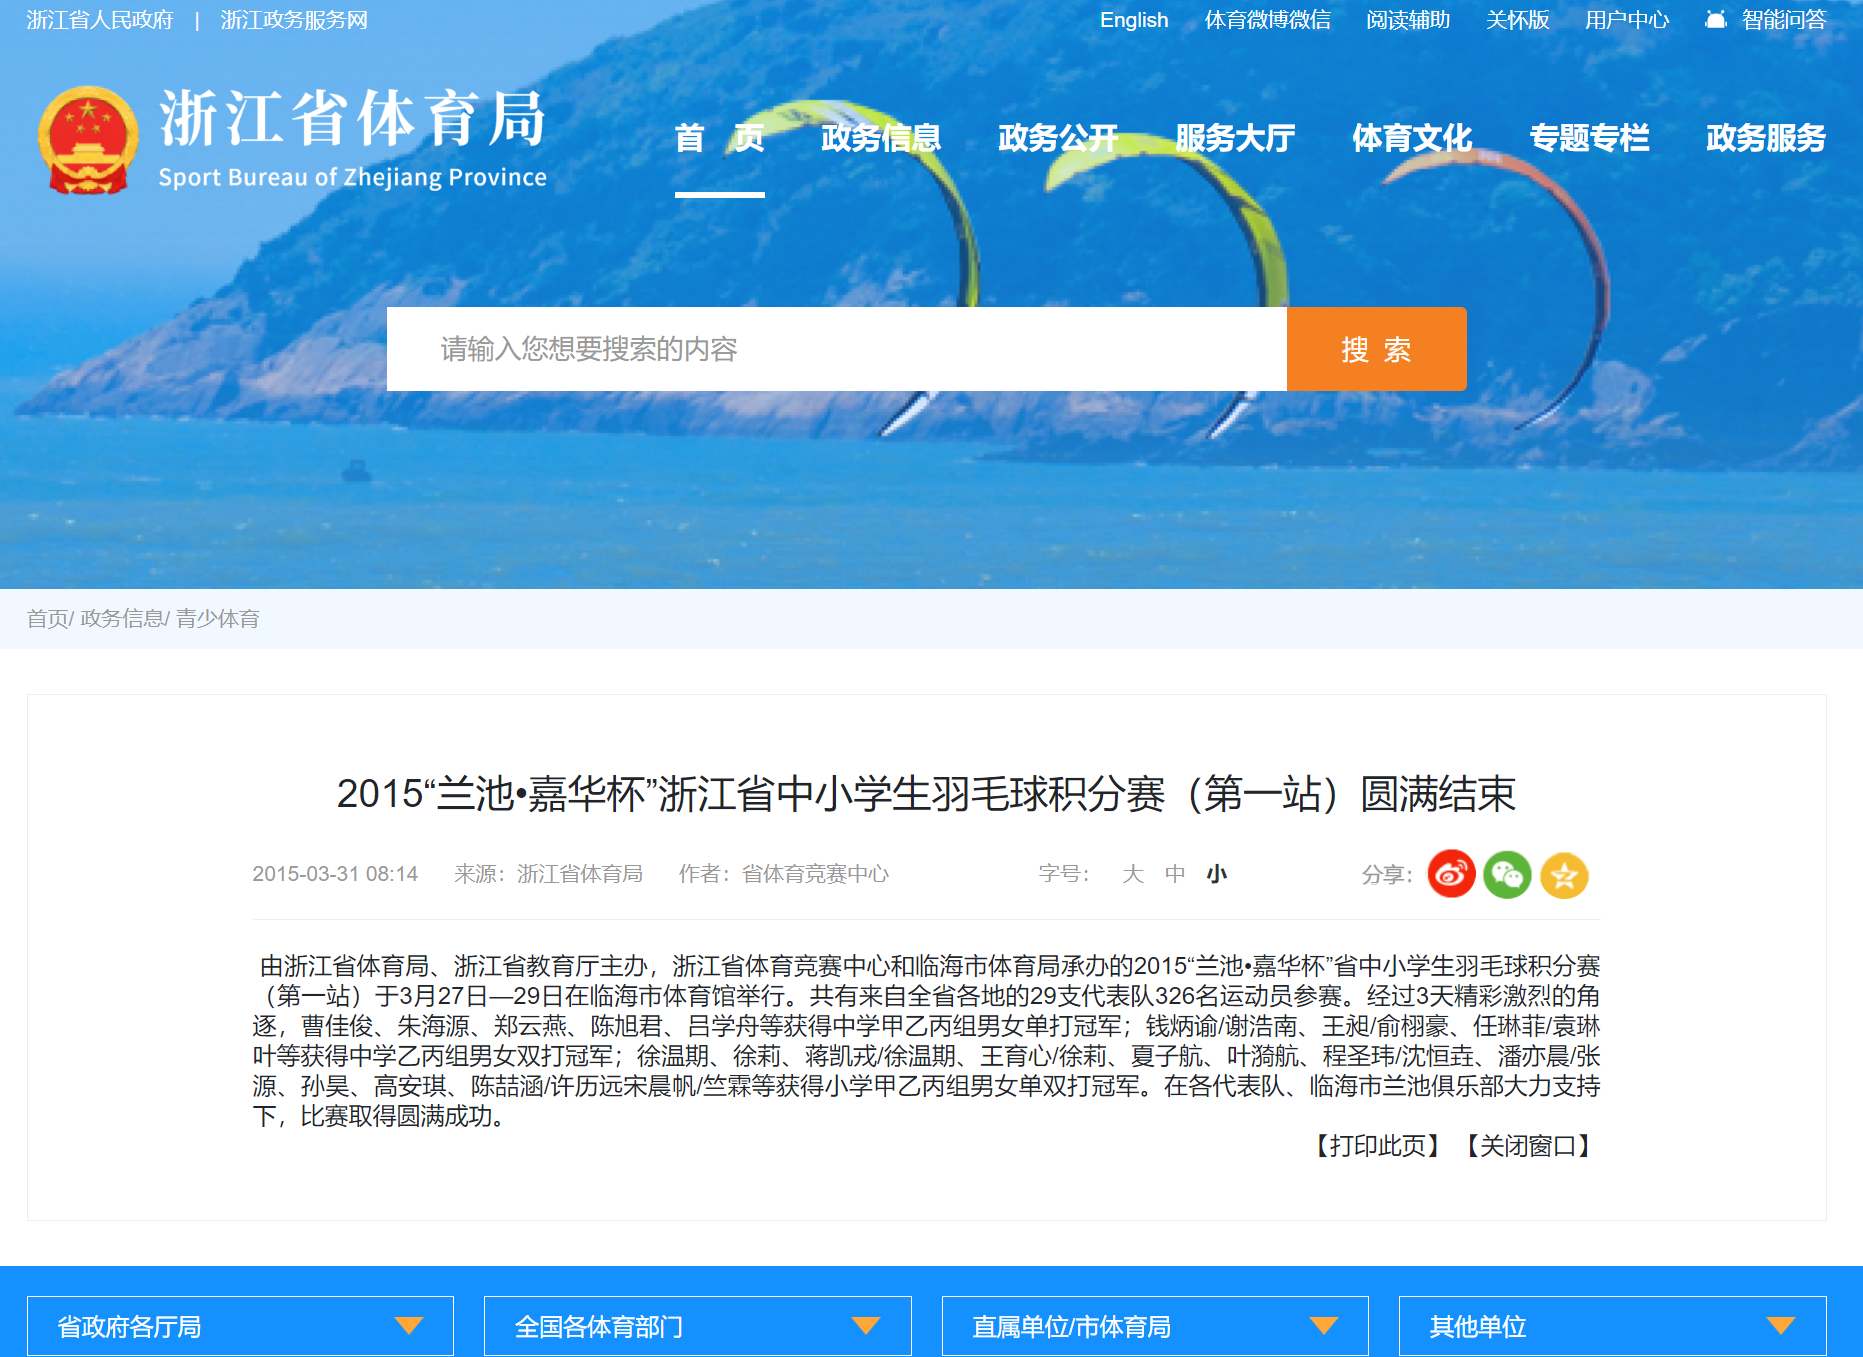Set font size to 小
Image resolution: width=1863 pixels, height=1357 pixels.
[x=1216, y=874]
